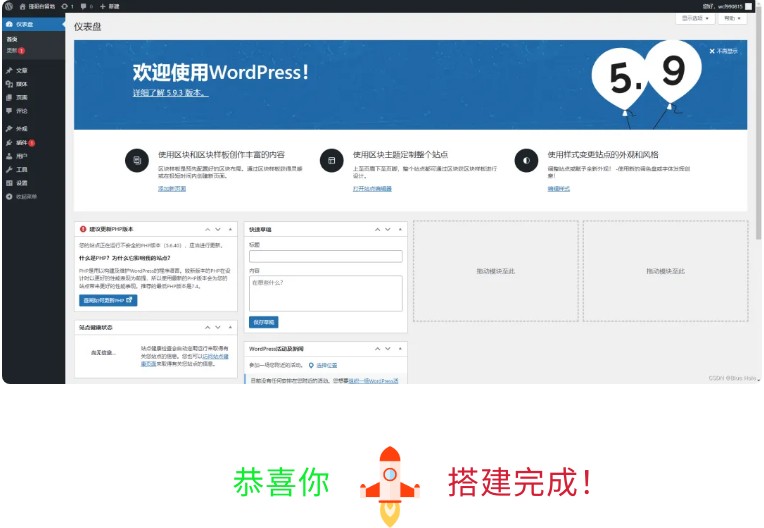Dismiss welcome panel via 不再显示
The width and height of the screenshot is (764, 528).
pyautogui.click(x=723, y=51)
